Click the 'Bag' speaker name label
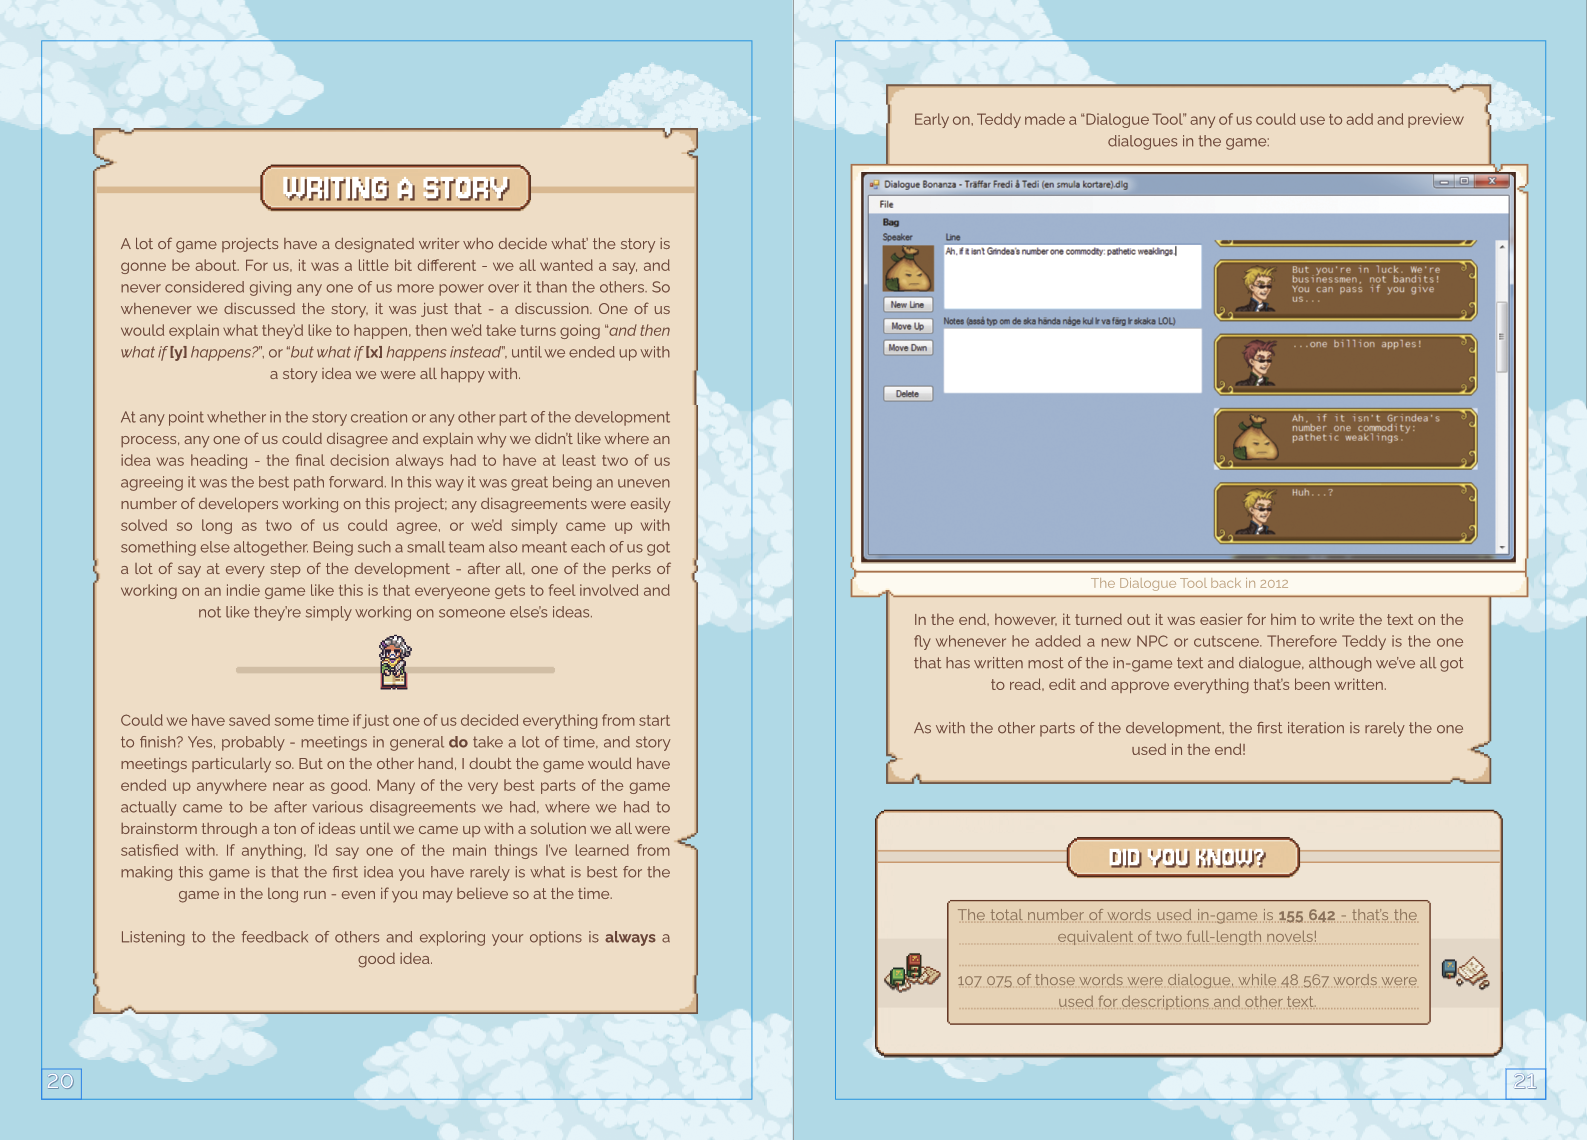Screen dimensions: 1587x1140 coord(891,222)
